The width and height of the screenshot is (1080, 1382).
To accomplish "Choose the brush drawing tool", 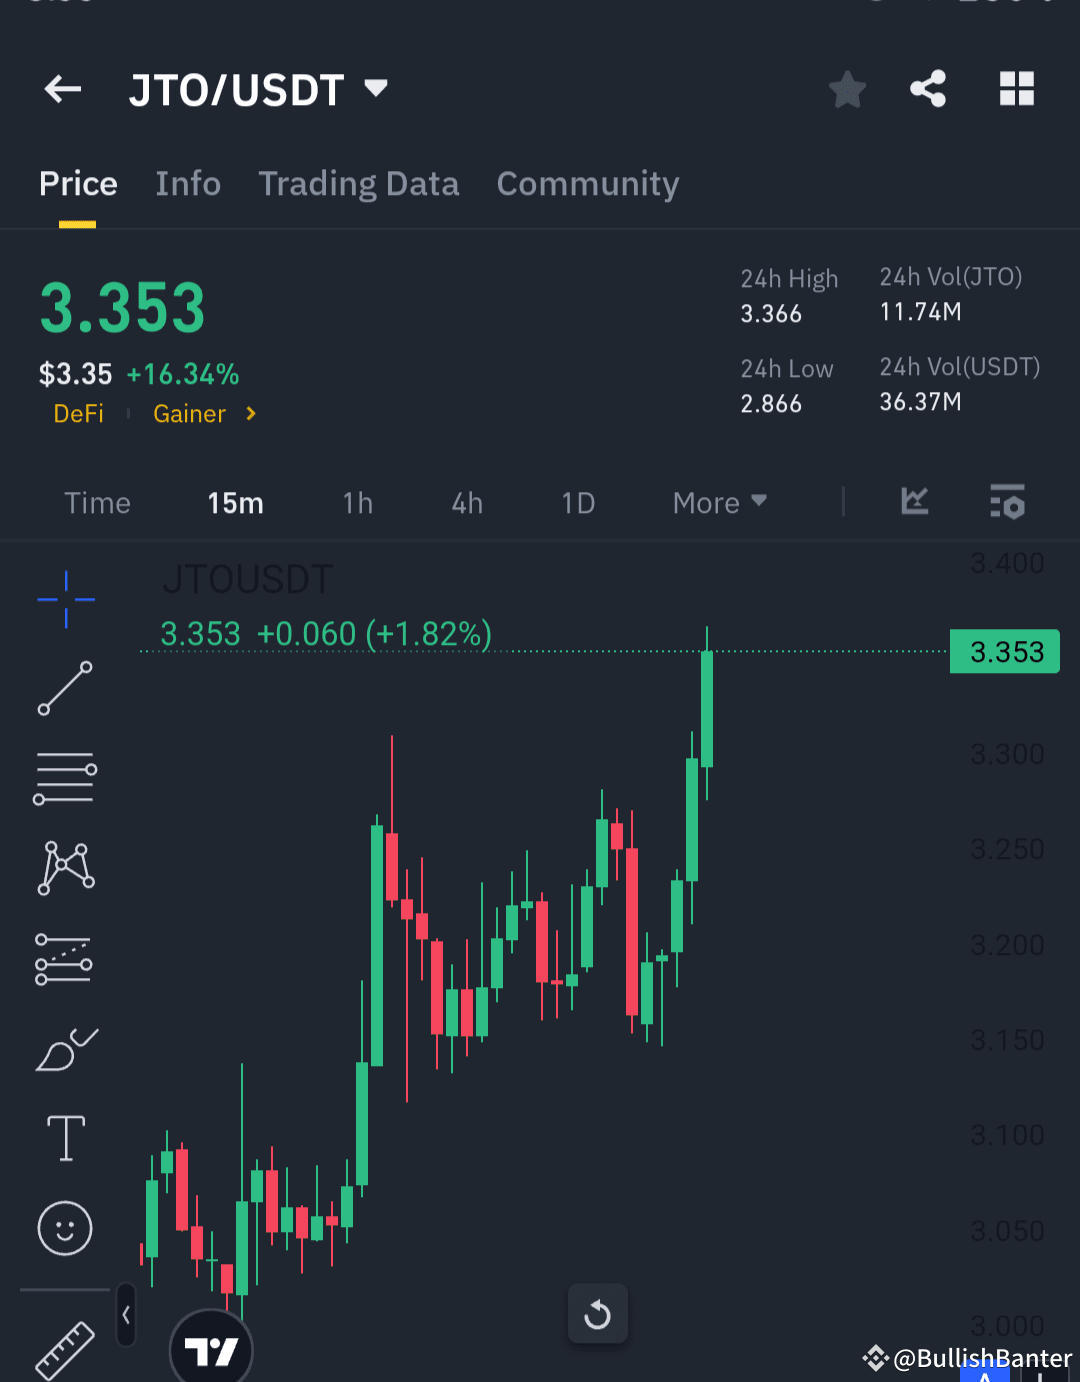I will [65, 1048].
